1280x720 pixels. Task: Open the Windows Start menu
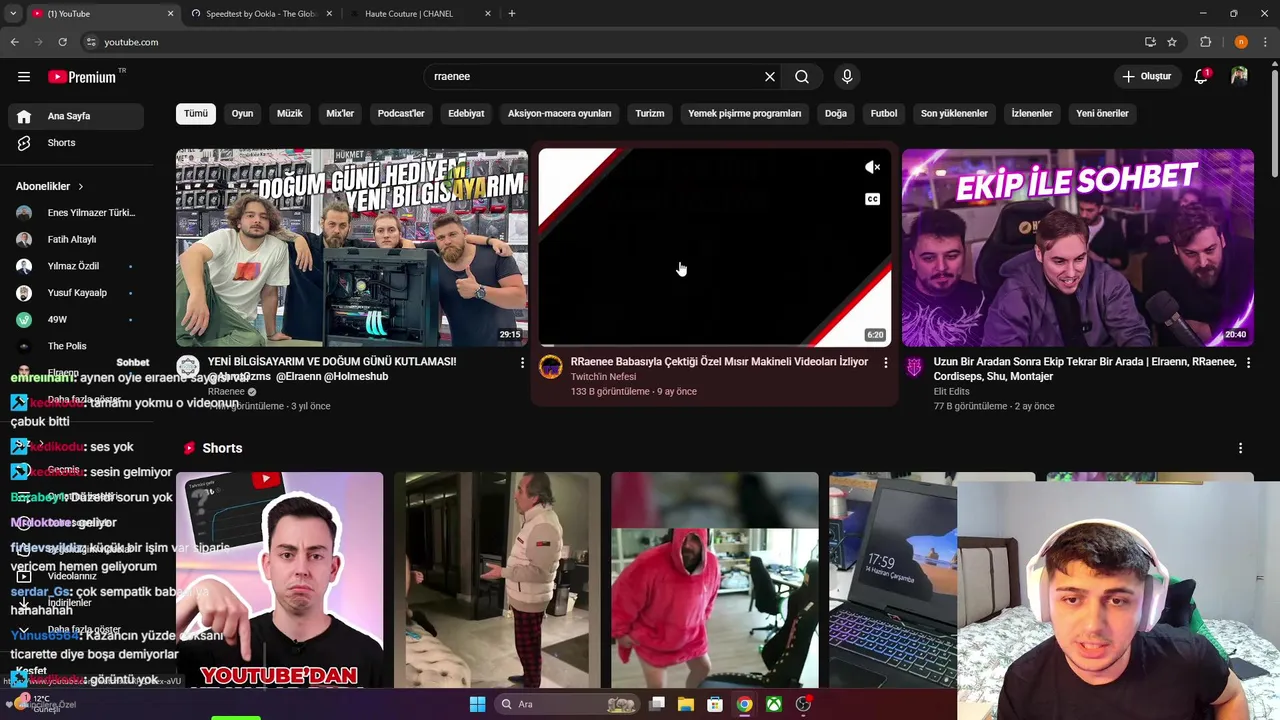pos(477,704)
